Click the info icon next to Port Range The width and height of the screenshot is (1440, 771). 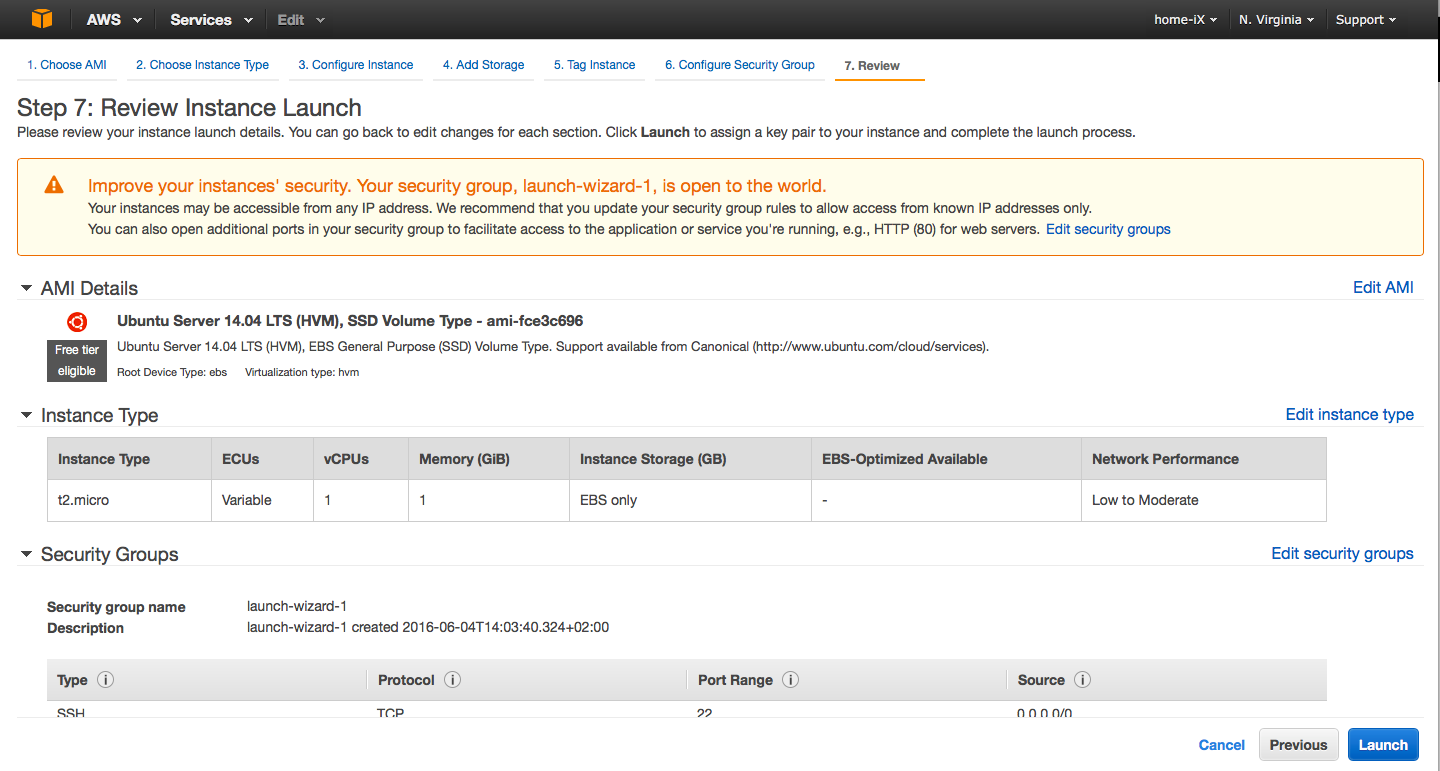790,680
